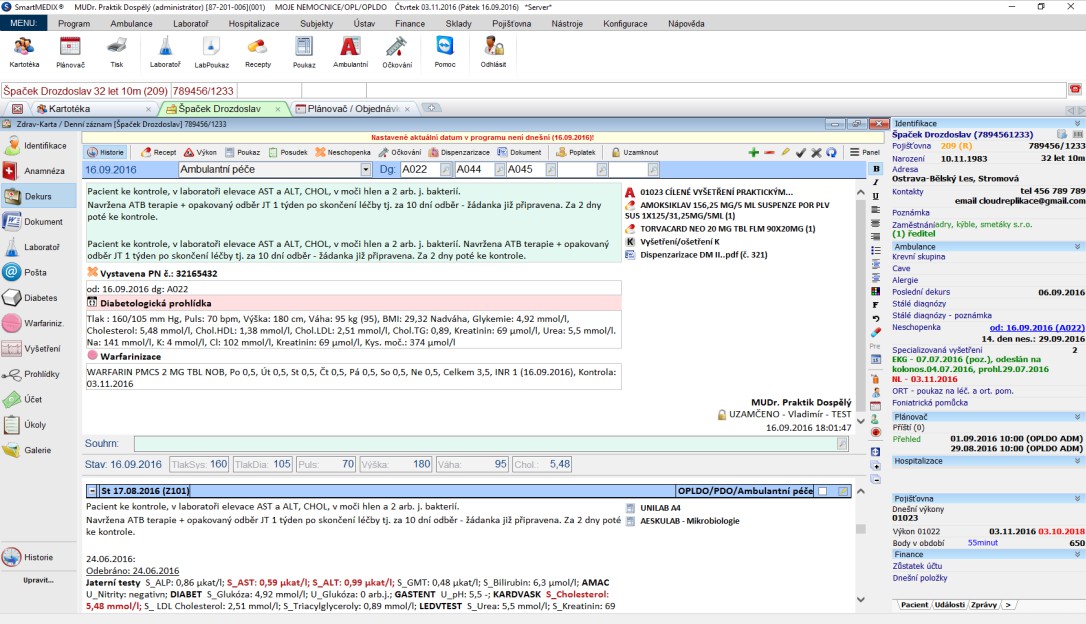Tick checkbox in St 17.08.2016 record header

[x=822, y=491]
